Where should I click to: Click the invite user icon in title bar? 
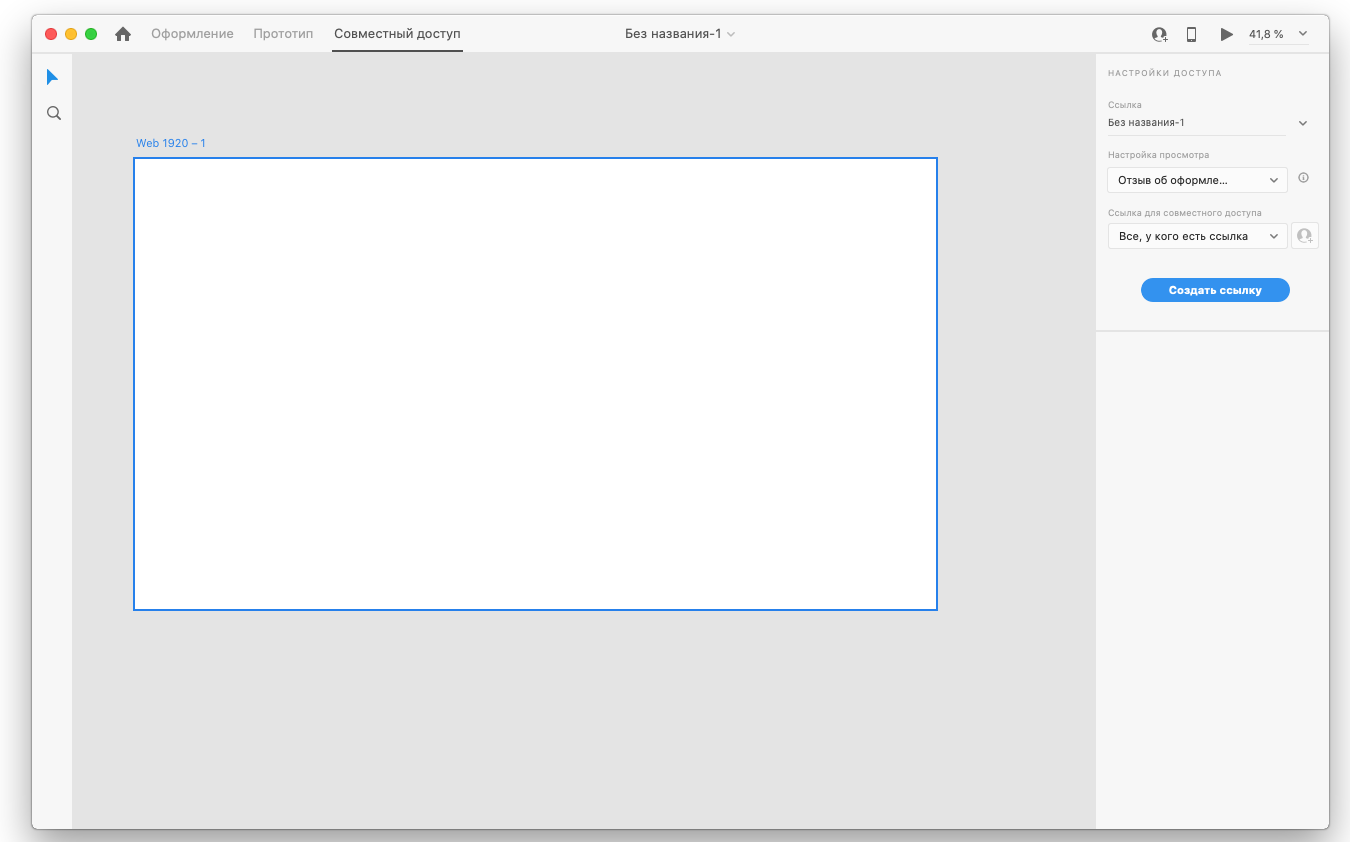coord(1159,34)
